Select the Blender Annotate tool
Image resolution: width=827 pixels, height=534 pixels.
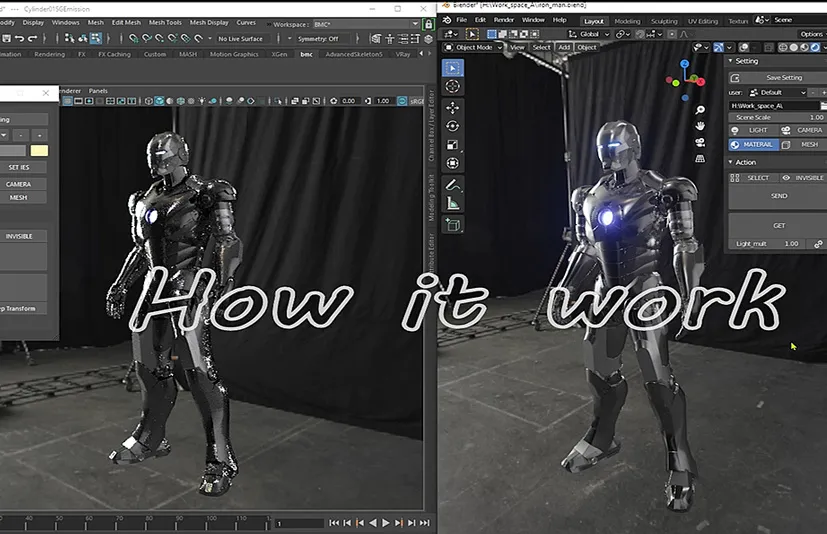[452, 185]
